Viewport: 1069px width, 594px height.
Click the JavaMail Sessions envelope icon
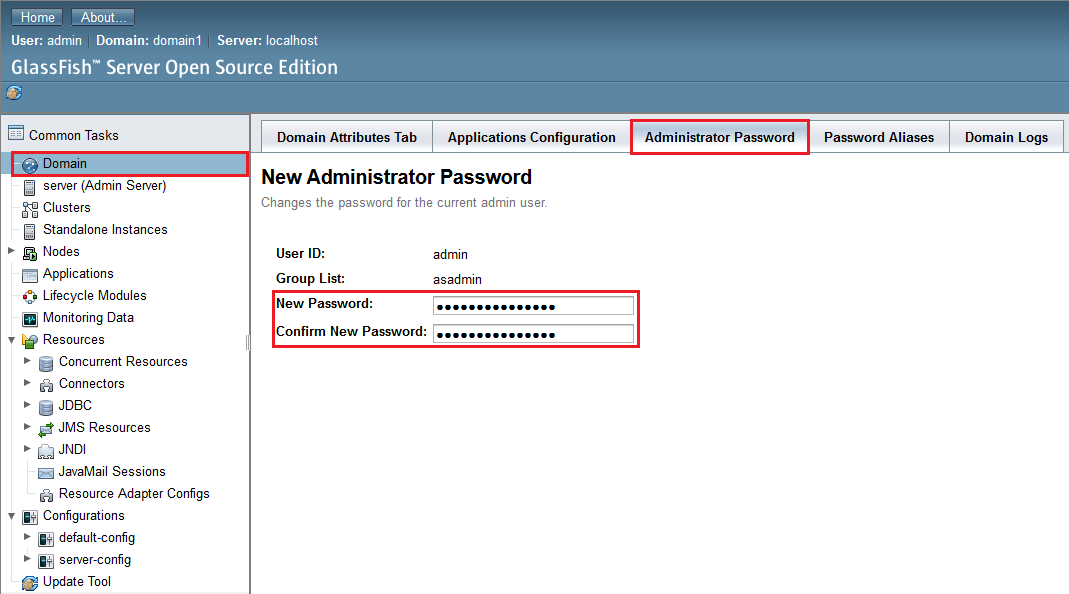tap(46, 473)
